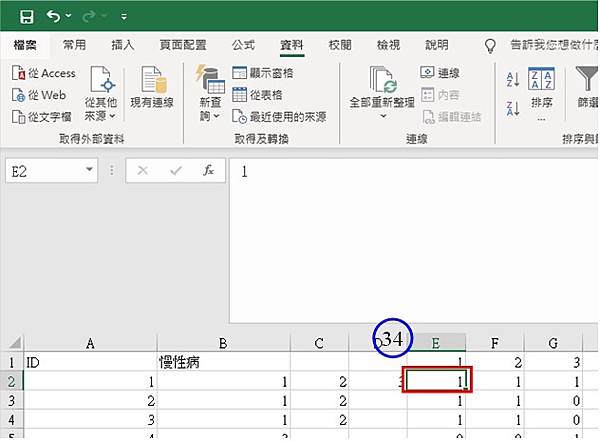Import data 從文字檔
The width and height of the screenshot is (600, 441).
[x=42, y=117]
